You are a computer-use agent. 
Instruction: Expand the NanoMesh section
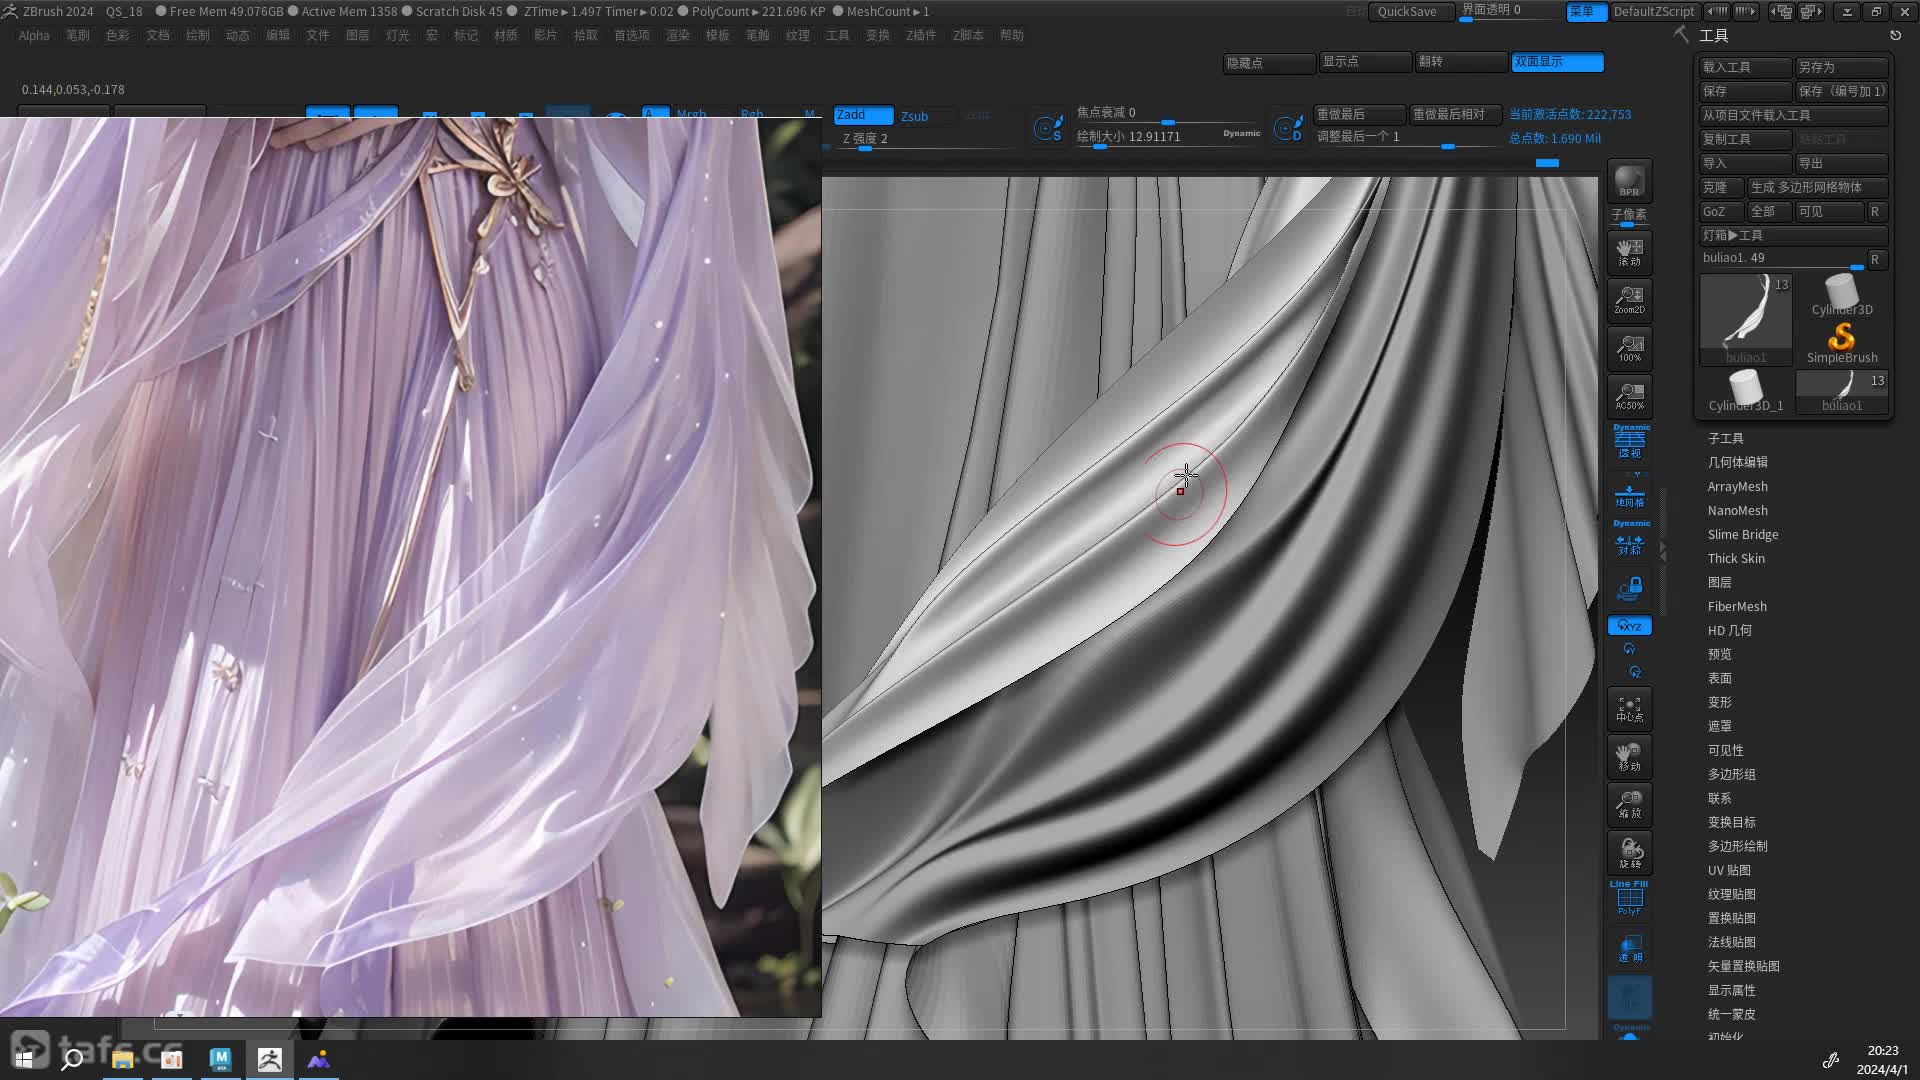coord(1737,510)
